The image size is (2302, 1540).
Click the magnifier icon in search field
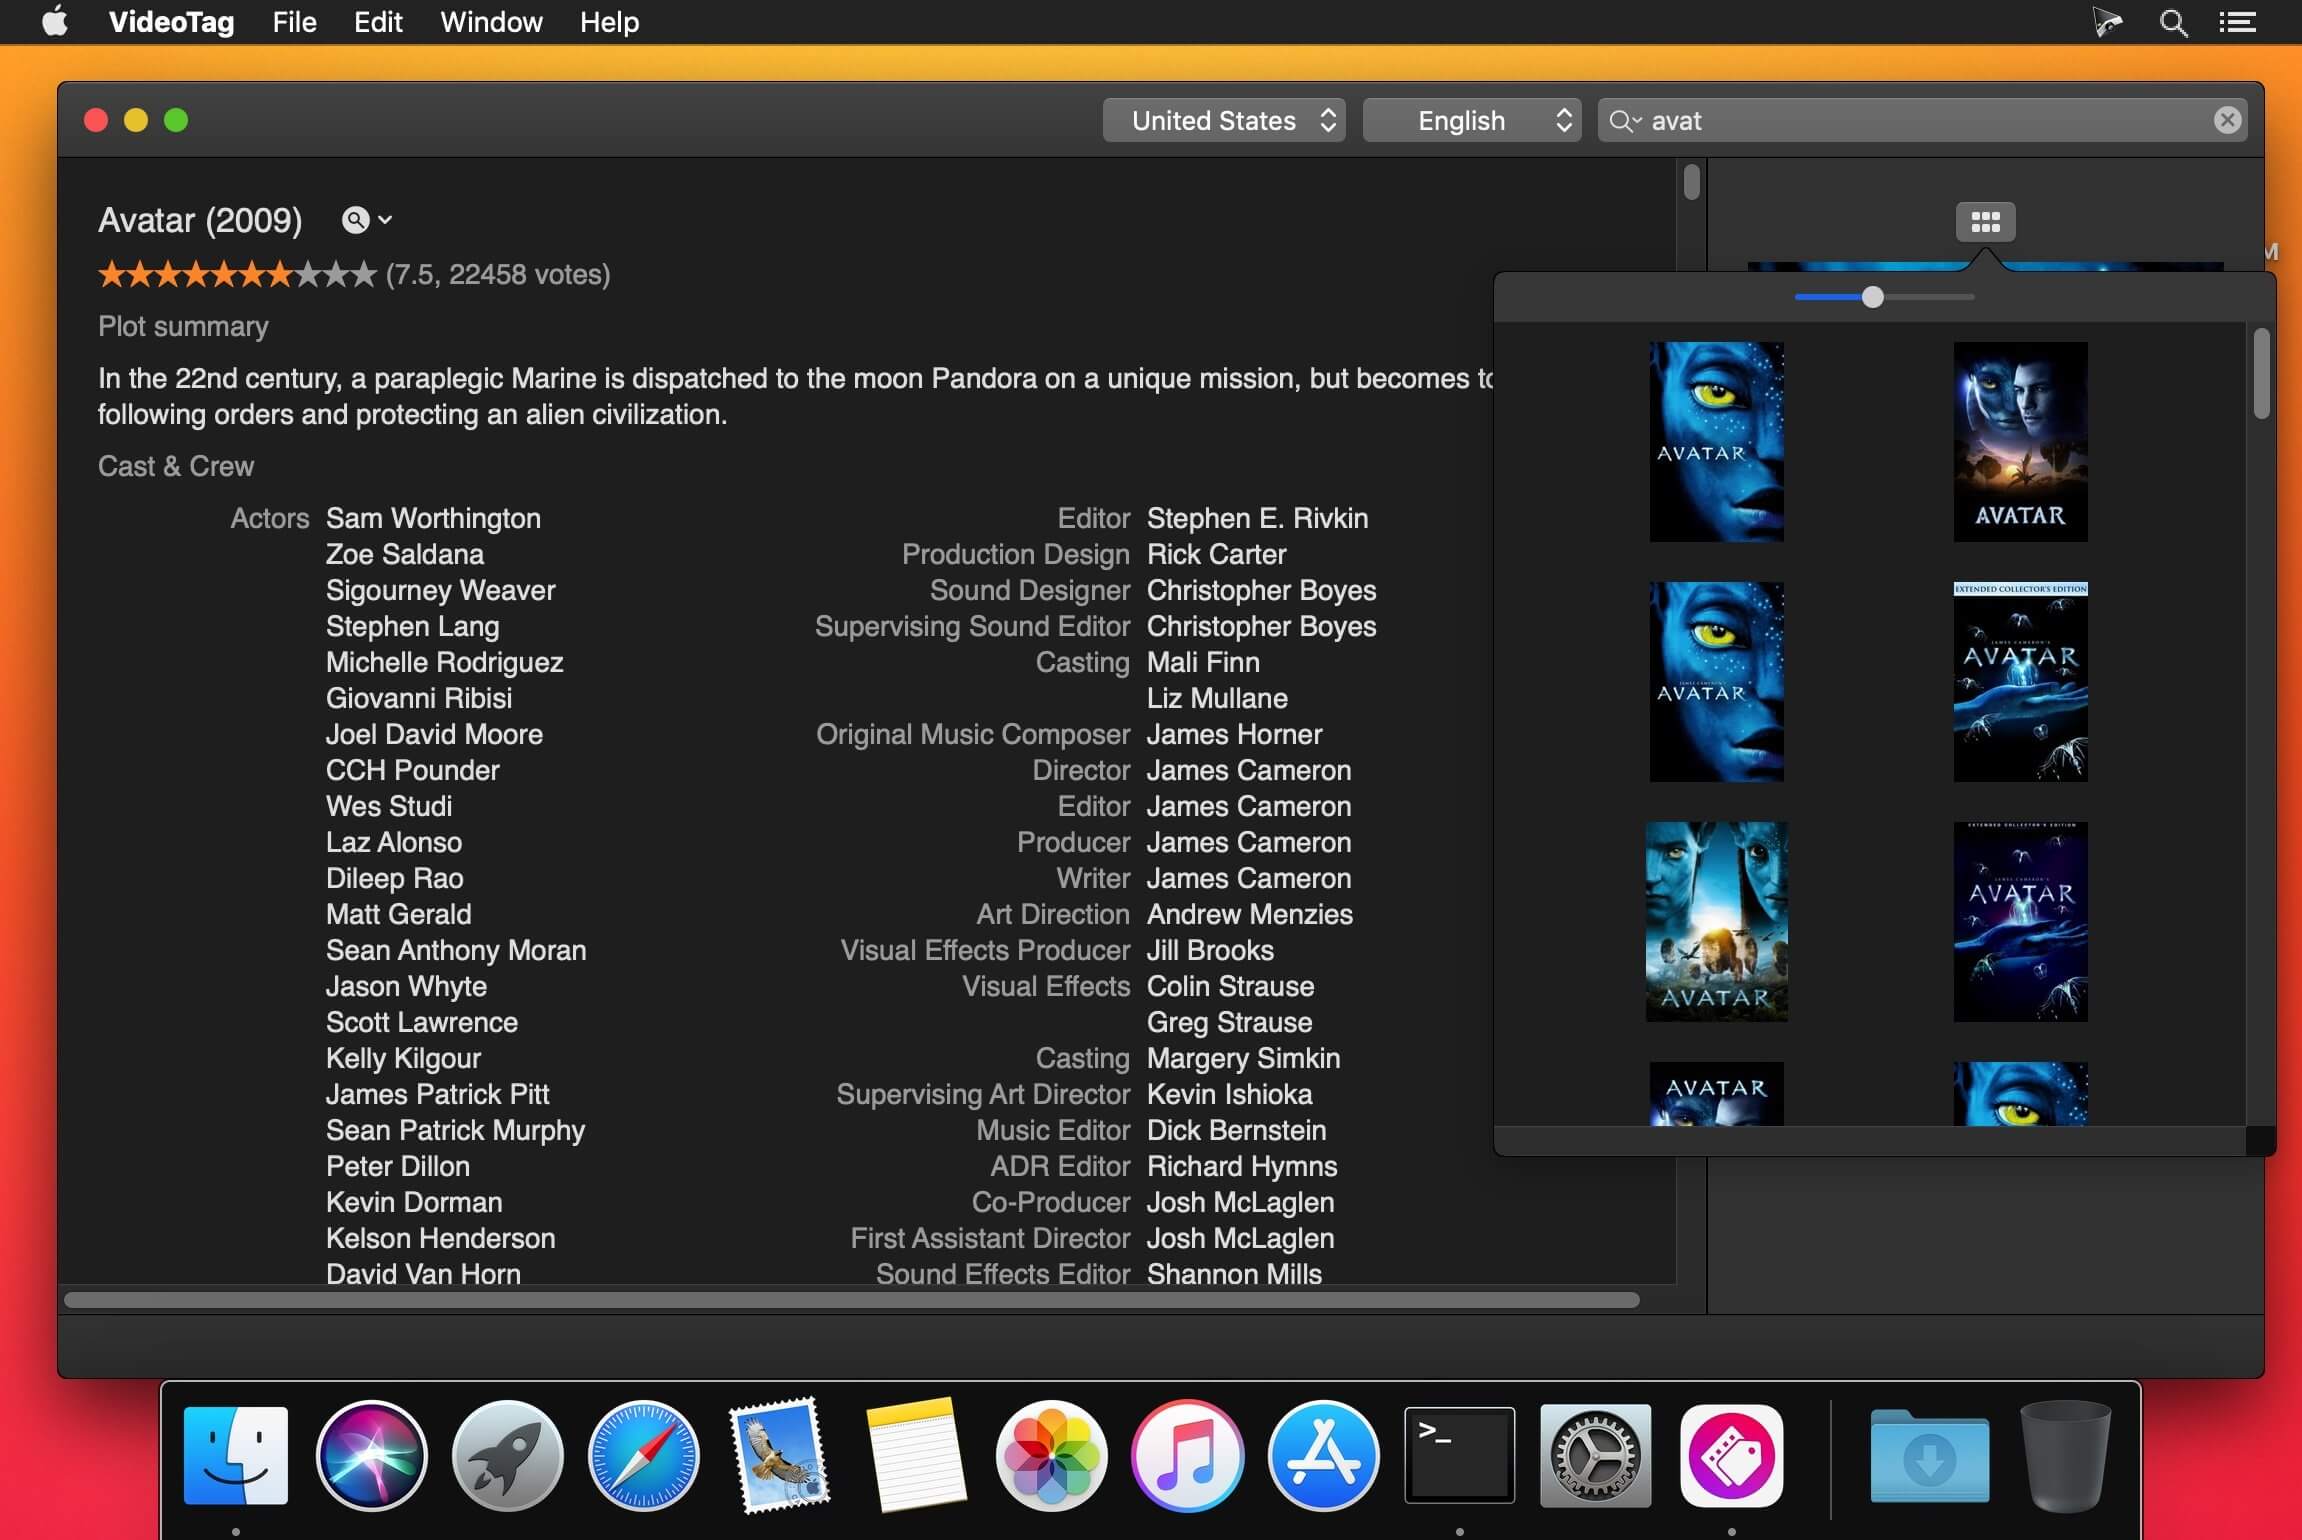(1621, 121)
